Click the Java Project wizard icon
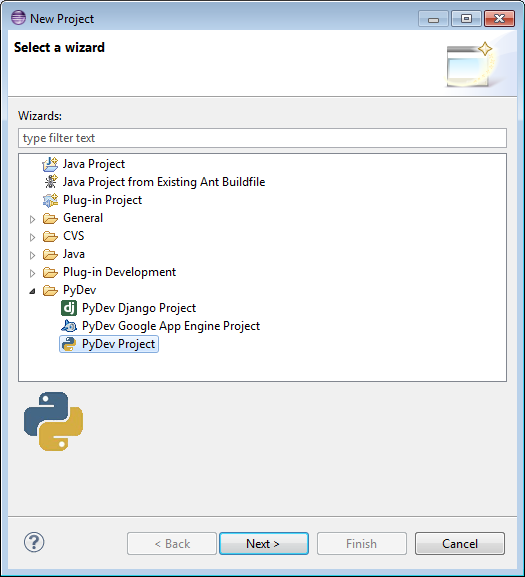 click(x=50, y=164)
